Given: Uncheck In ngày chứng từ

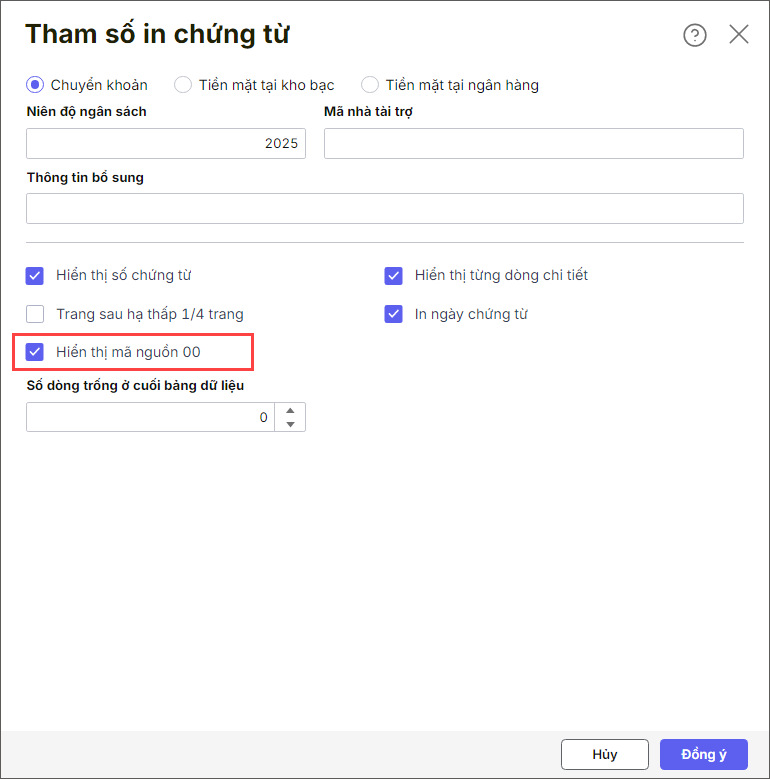Looking at the screenshot, I should [x=394, y=314].
